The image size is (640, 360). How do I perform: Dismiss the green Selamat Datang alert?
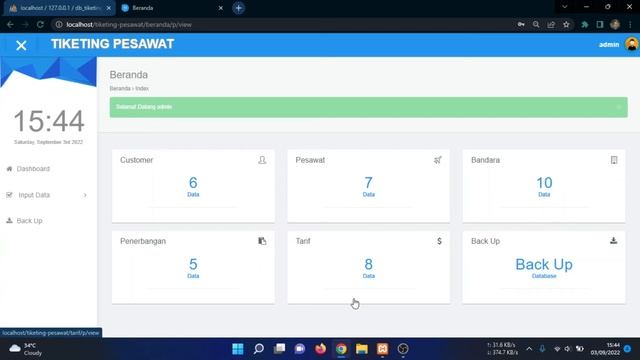(x=619, y=107)
